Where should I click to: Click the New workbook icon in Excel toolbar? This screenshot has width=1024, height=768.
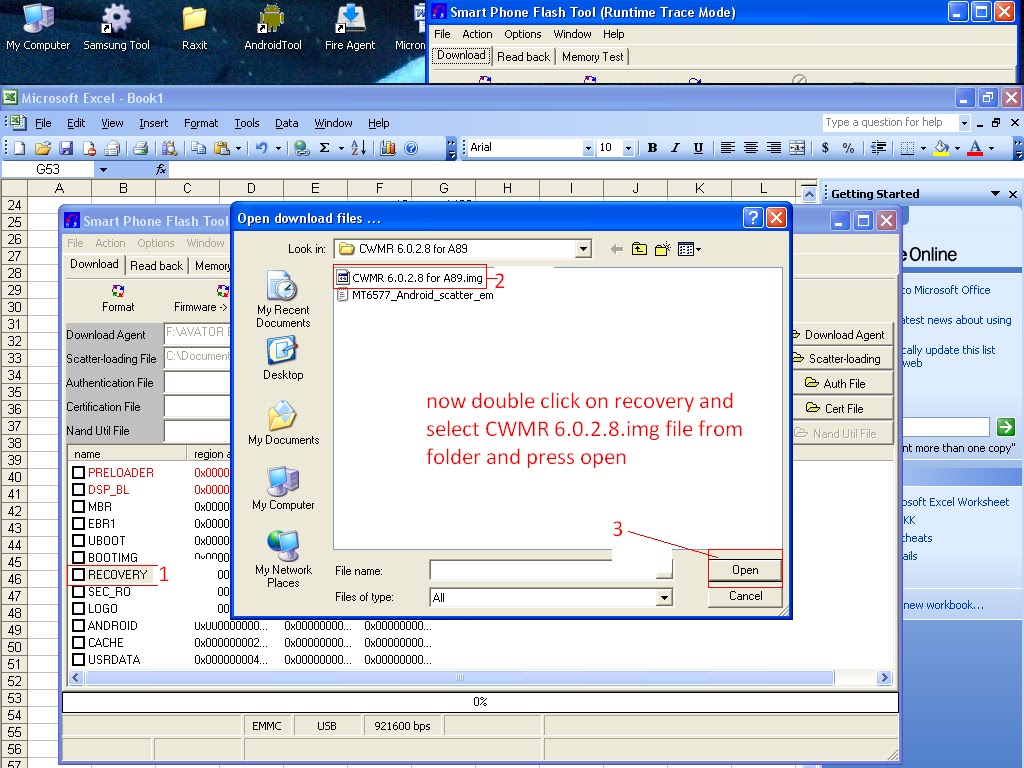[x=20, y=148]
